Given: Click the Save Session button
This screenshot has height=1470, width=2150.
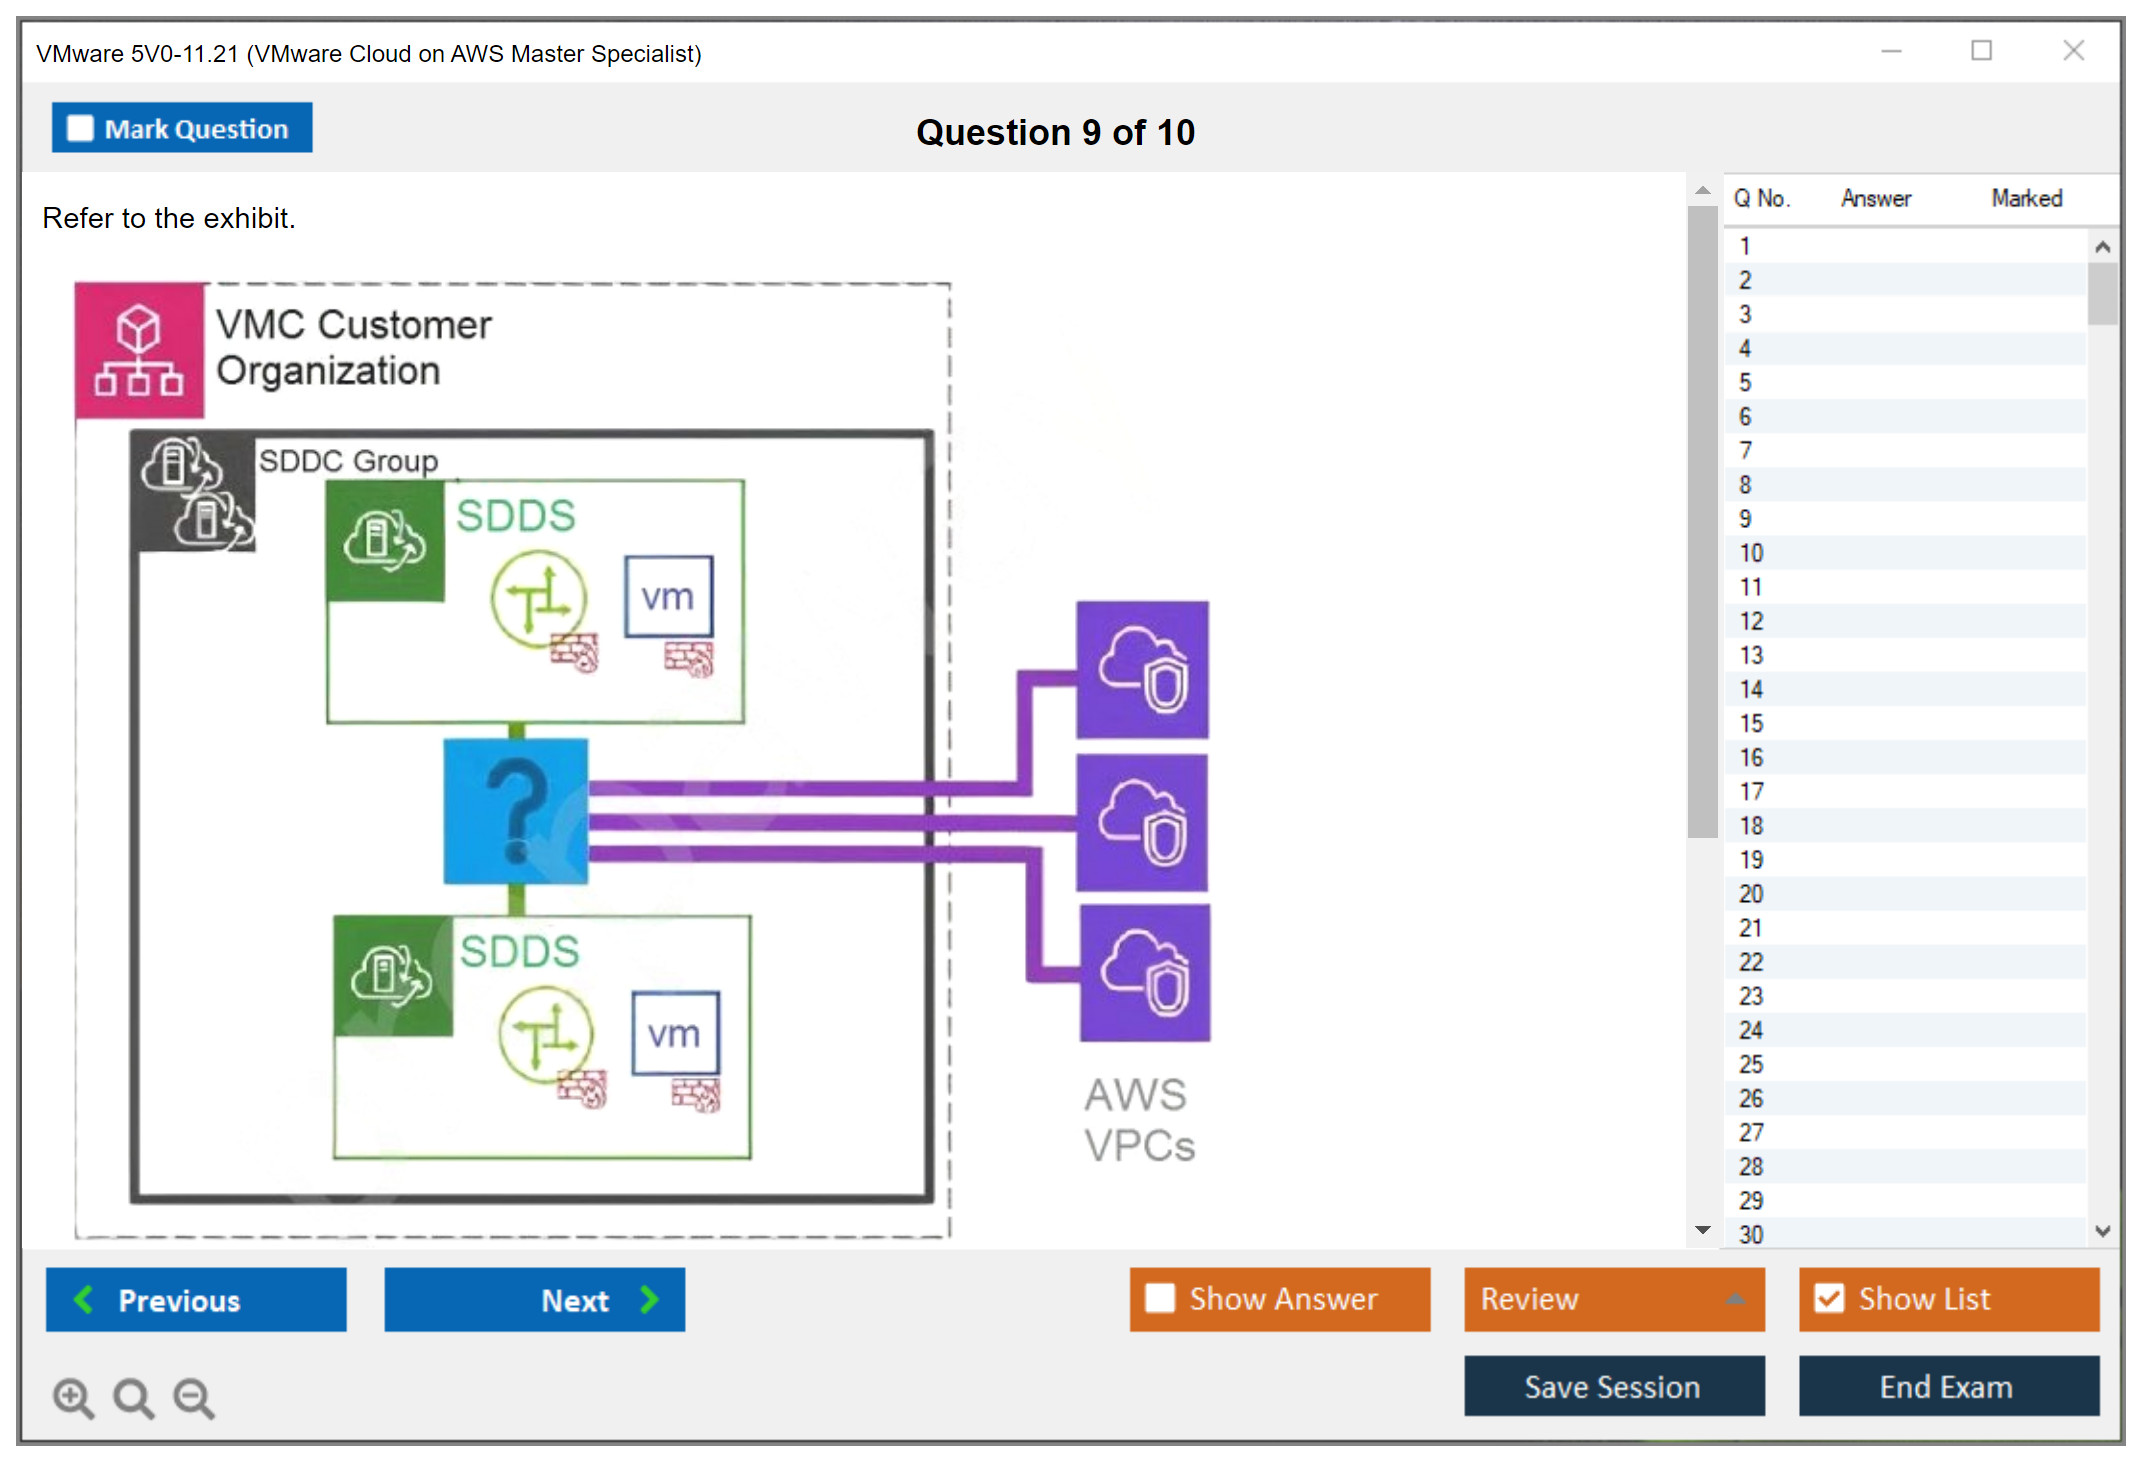Looking at the screenshot, I should pos(1613,1386).
